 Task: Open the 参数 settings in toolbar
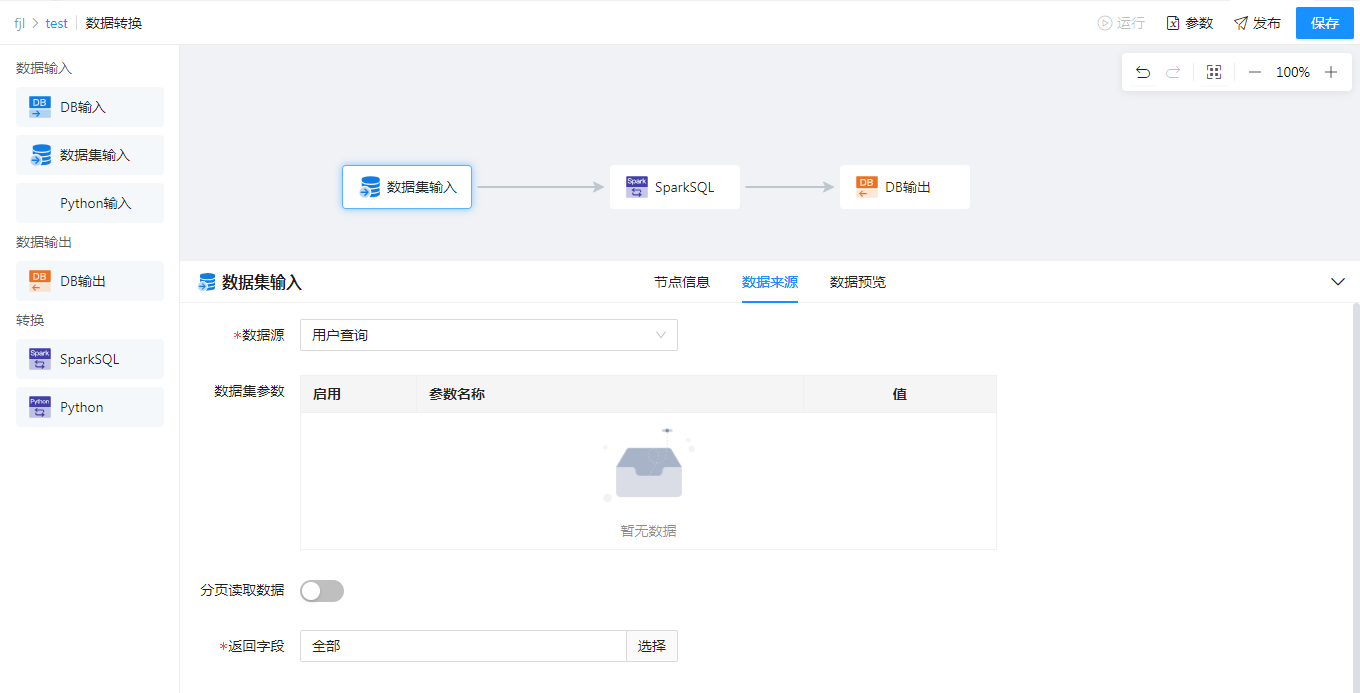1189,23
